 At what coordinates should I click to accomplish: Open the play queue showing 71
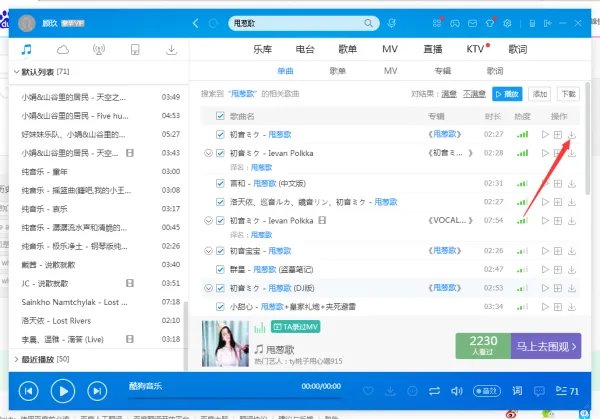coord(567,391)
